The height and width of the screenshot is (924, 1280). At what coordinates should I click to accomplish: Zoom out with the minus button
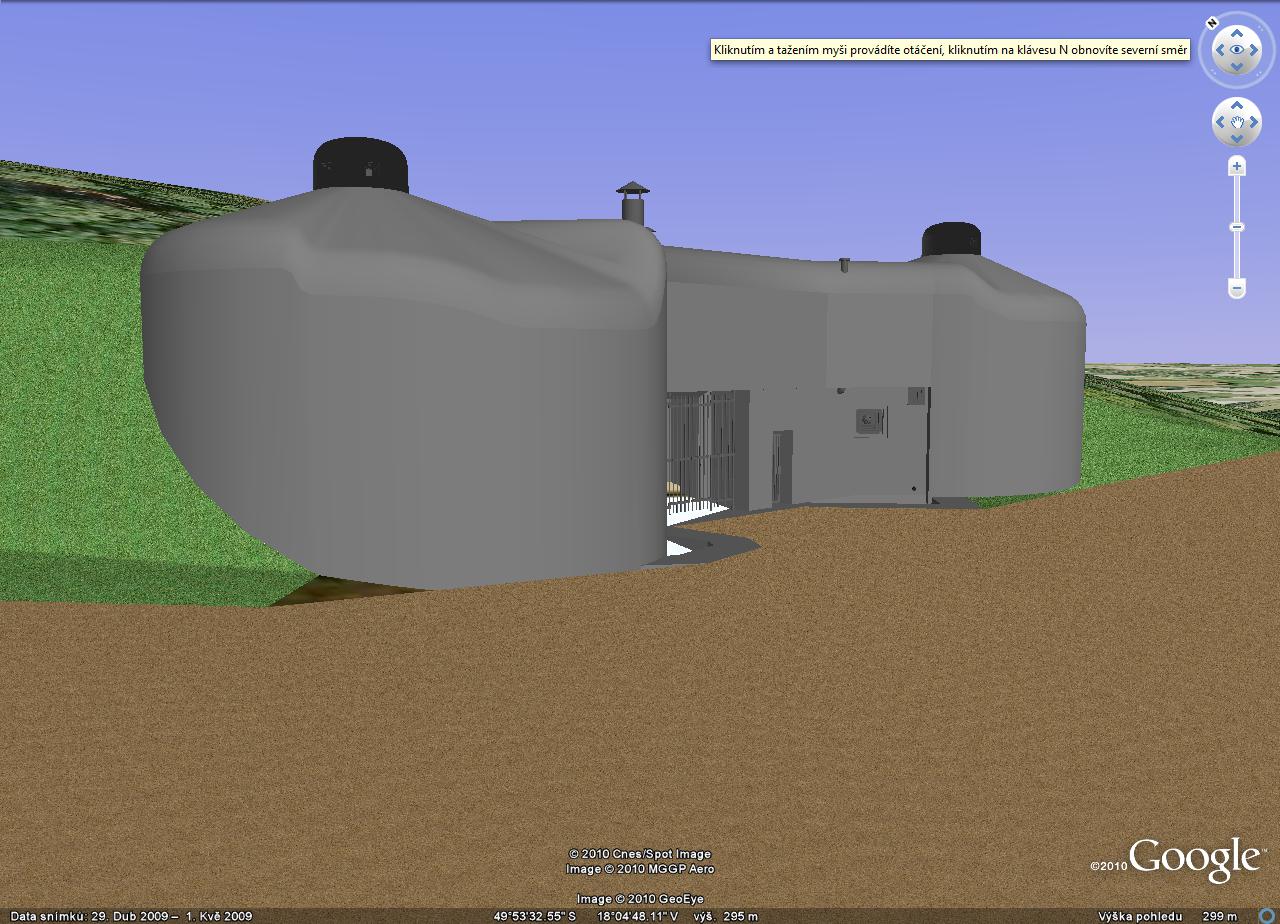(x=1237, y=288)
